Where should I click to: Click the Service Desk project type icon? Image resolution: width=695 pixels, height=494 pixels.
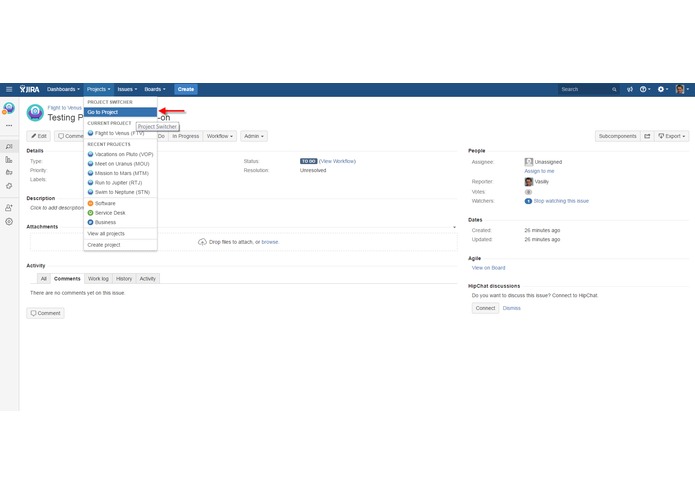click(x=90, y=213)
